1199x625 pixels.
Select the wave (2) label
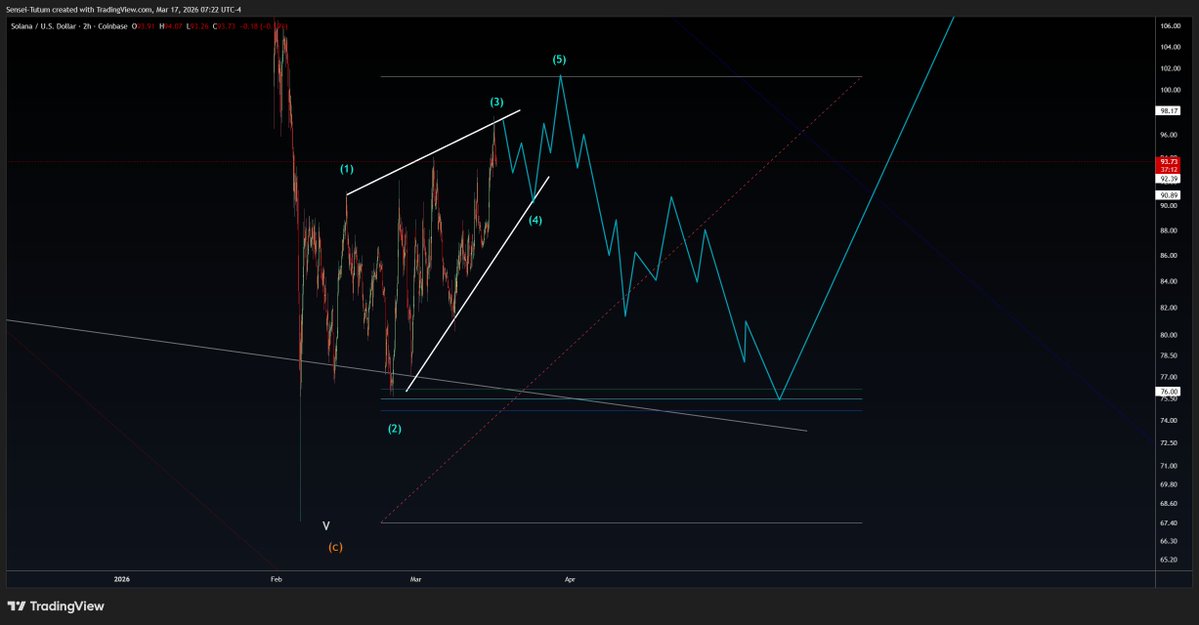tap(395, 429)
